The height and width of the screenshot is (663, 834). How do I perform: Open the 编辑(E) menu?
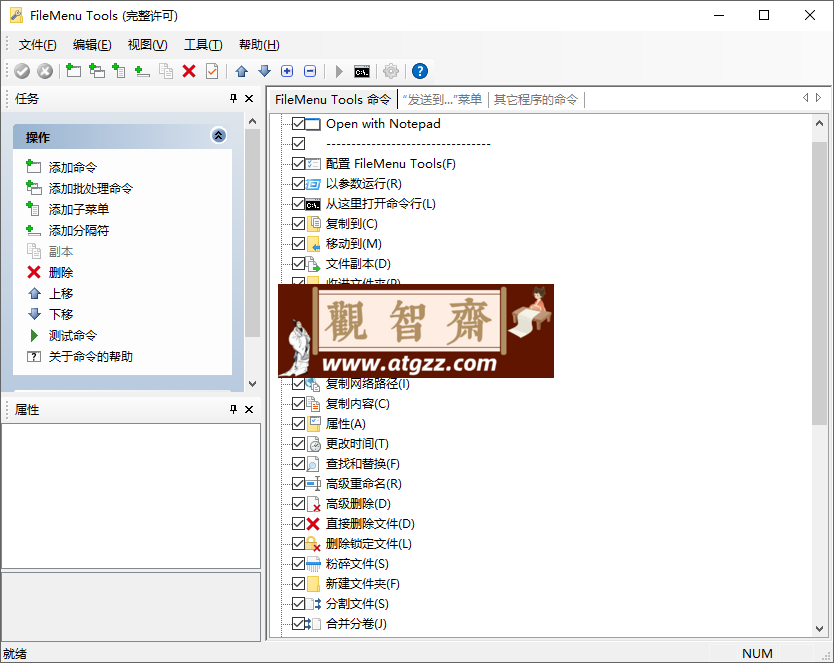point(92,45)
